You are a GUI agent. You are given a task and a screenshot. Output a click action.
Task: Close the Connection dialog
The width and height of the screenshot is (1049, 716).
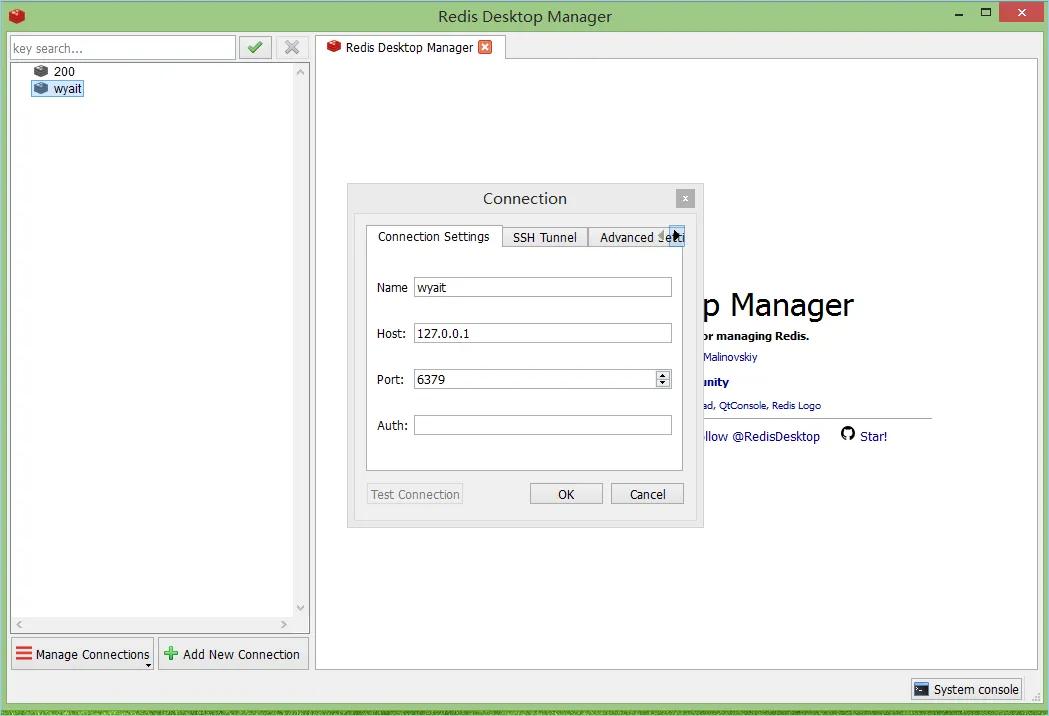(685, 198)
